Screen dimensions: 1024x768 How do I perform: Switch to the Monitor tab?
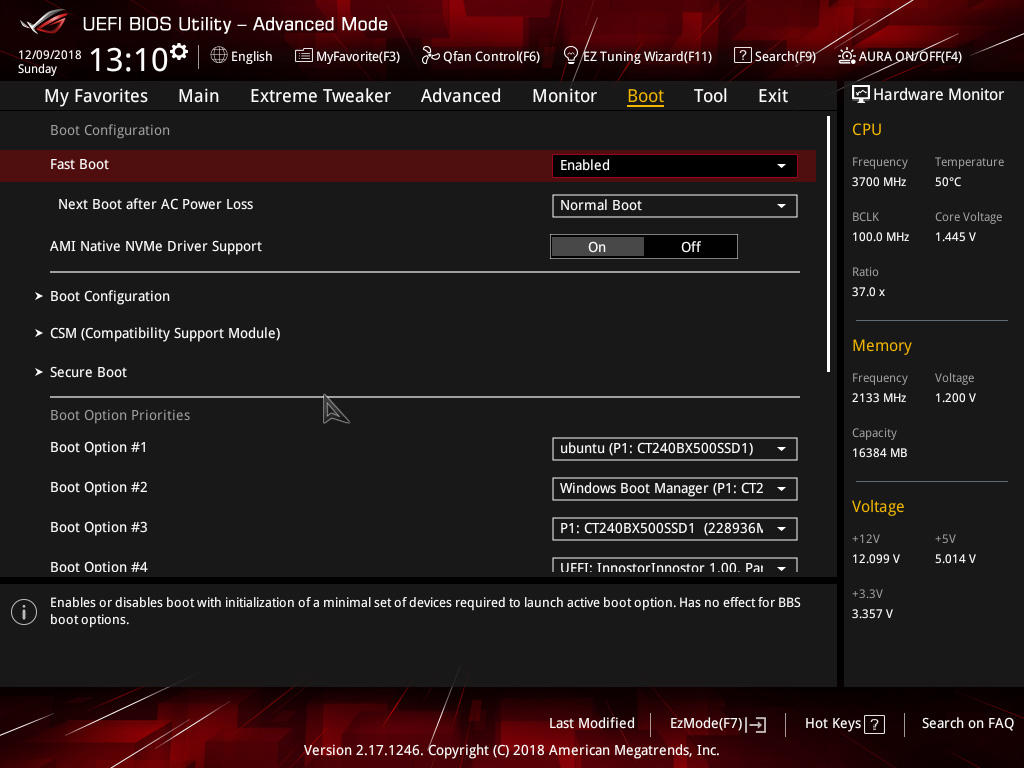click(x=564, y=96)
